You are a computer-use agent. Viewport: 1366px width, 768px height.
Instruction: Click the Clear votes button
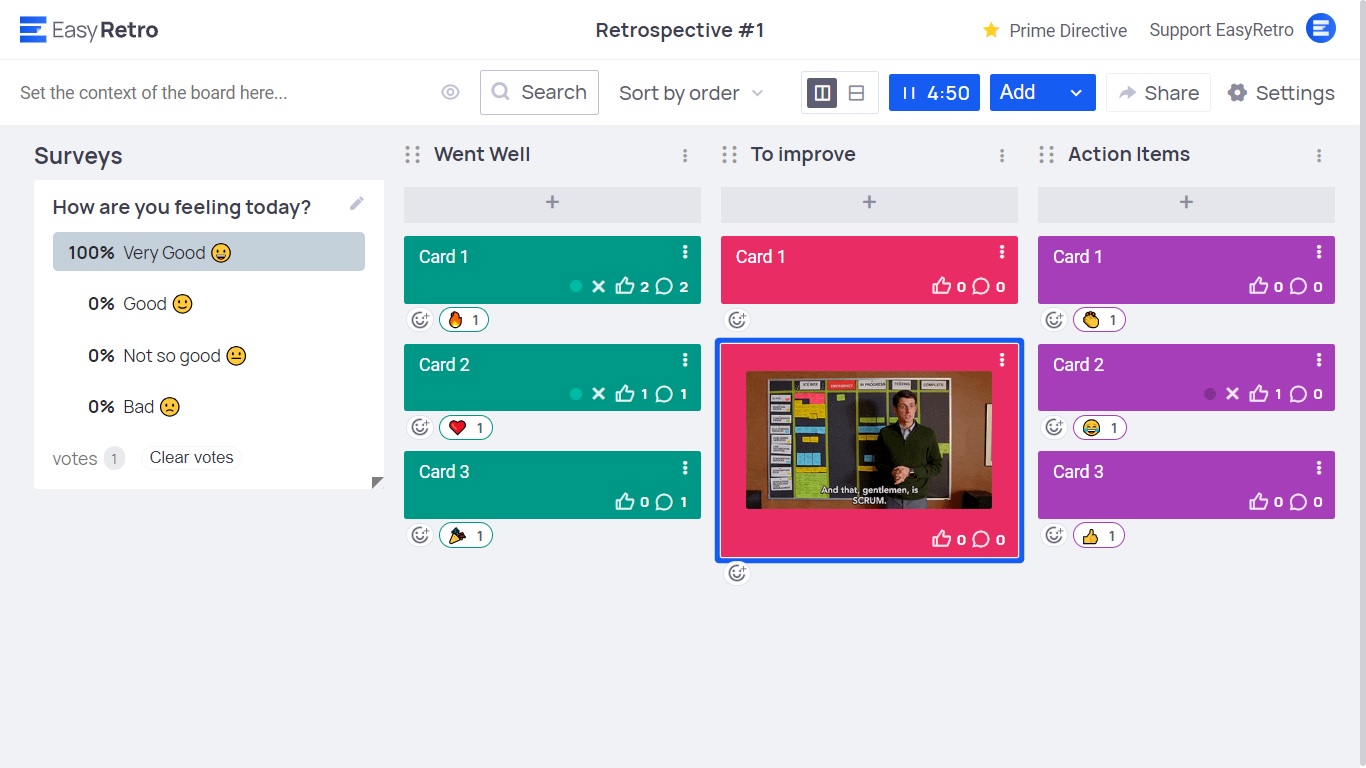point(191,458)
